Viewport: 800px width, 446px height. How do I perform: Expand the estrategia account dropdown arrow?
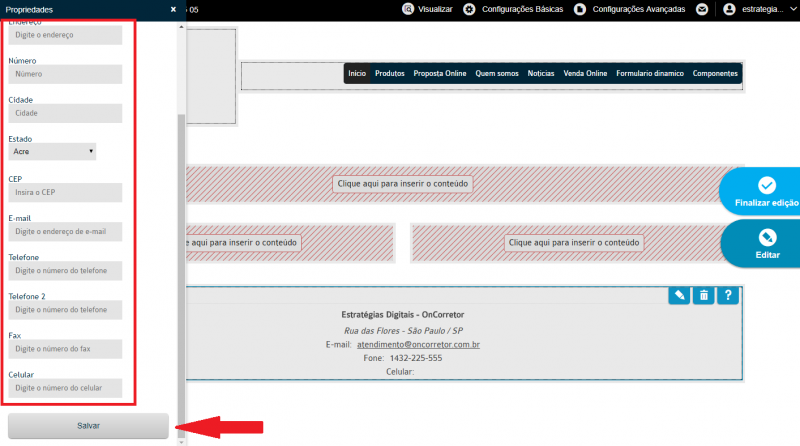tap(794, 9)
